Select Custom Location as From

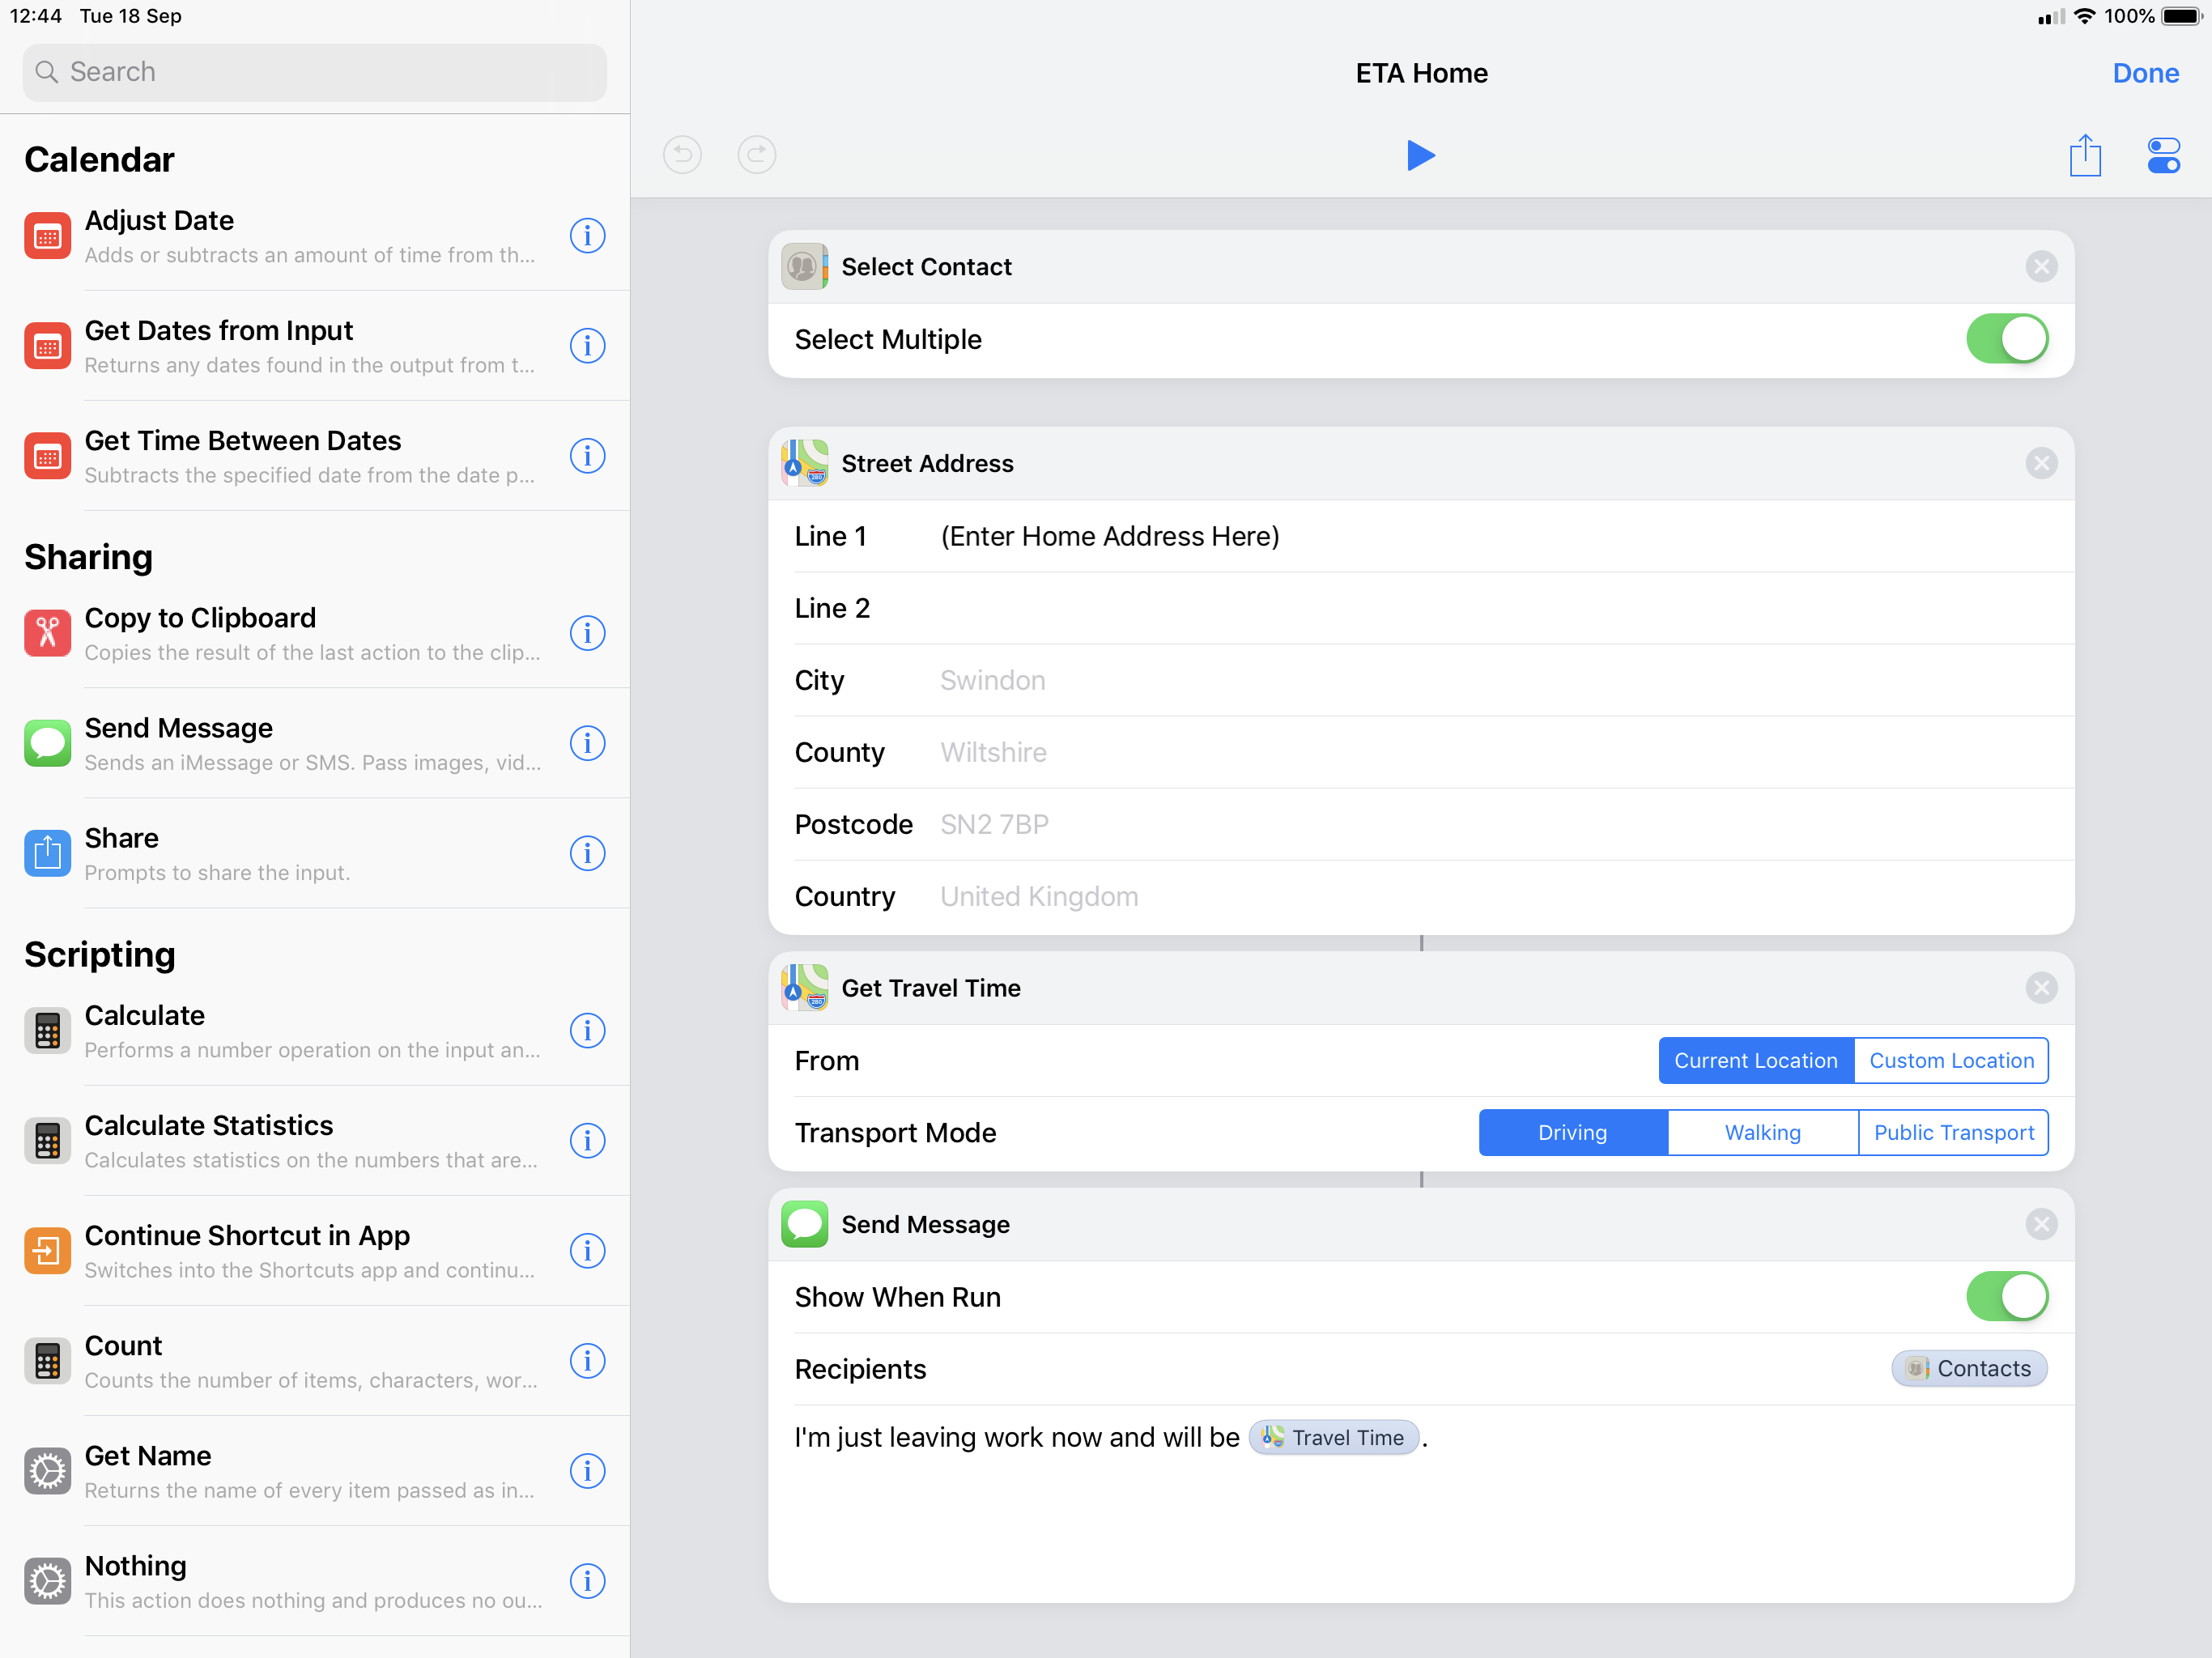(x=1951, y=1061)
